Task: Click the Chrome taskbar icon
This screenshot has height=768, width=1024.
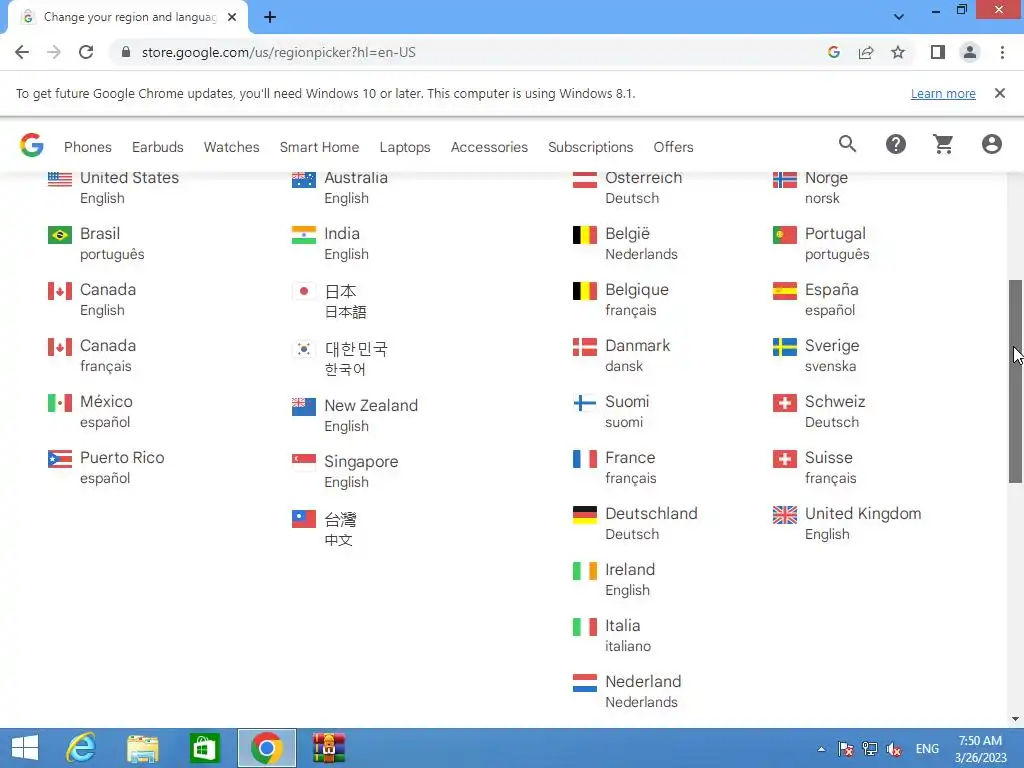Action: click(x=266, y=748)
